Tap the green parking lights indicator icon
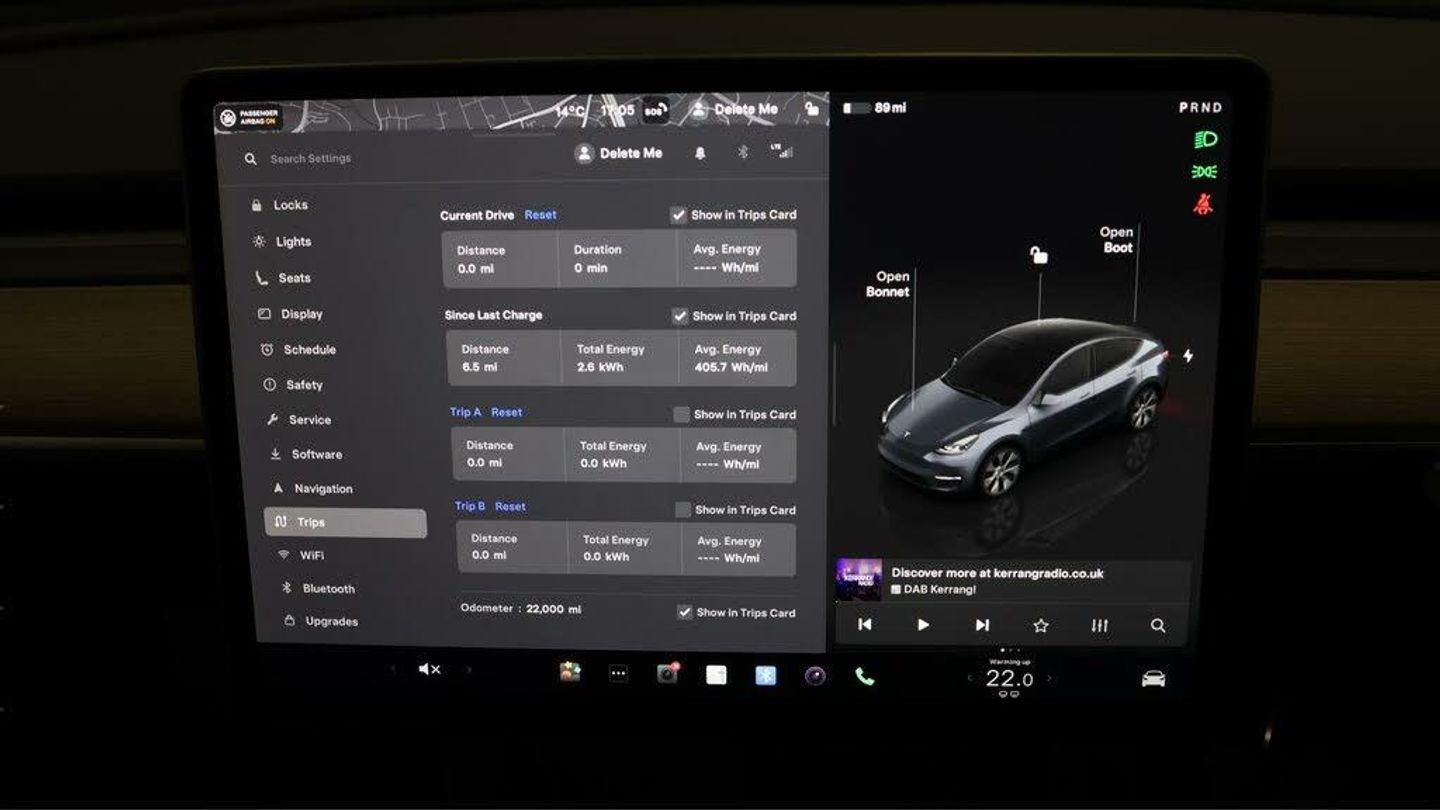 [x=1204, y=172]
